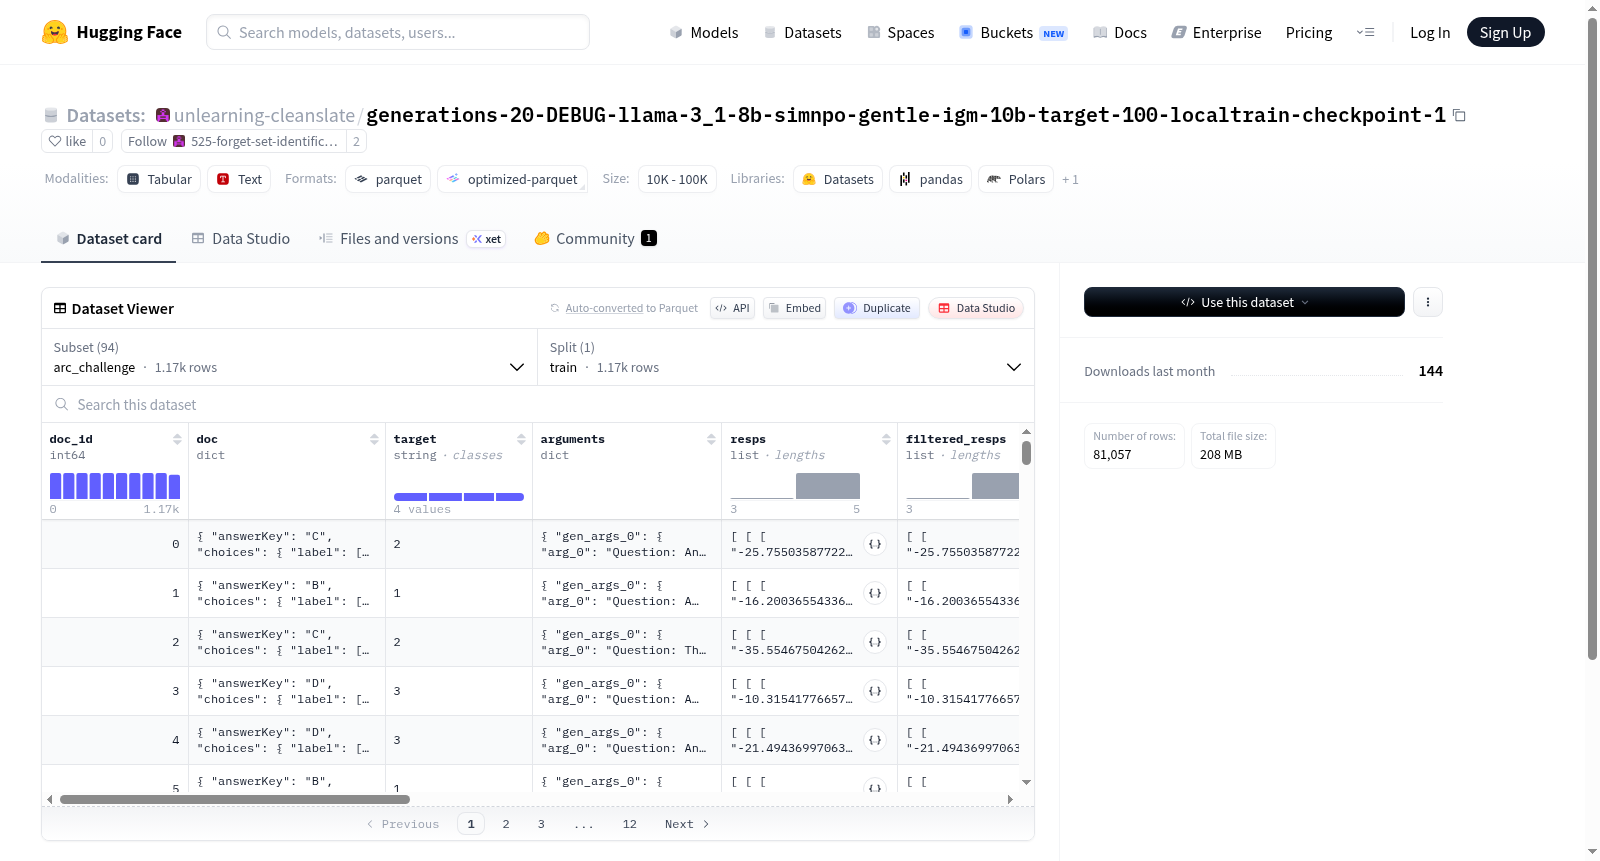Image resolution: width=1600 pixels, height=861 pixels.
Task: Open Datasets in top navigation
Action: 802,33
